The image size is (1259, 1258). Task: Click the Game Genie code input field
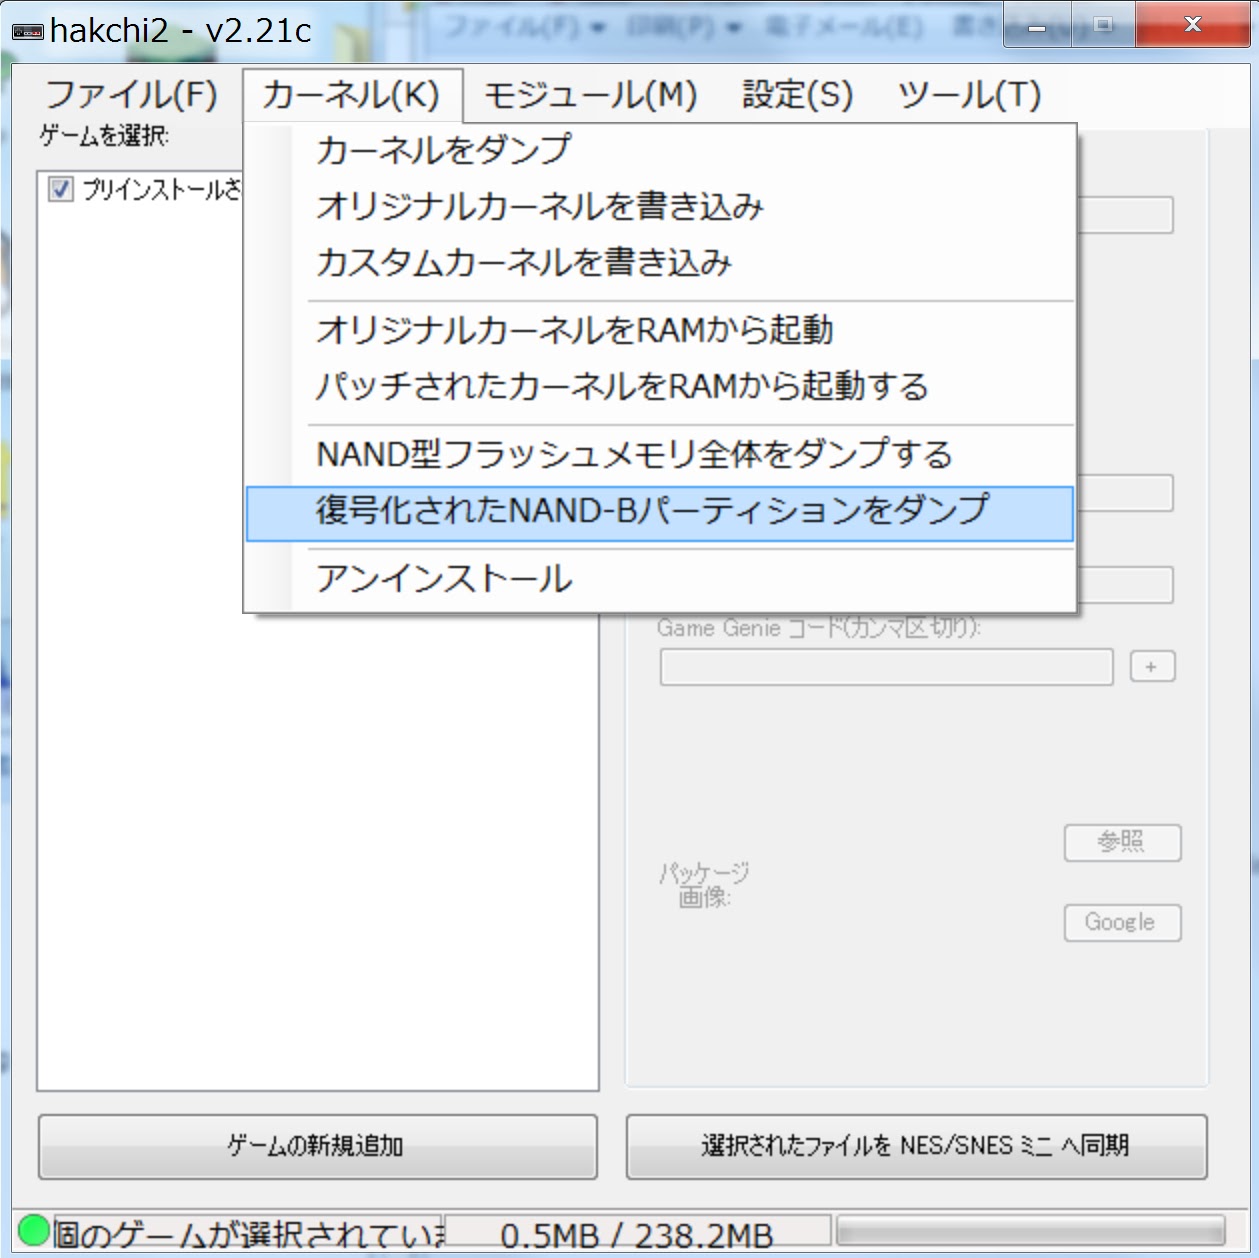coord(886,666)
